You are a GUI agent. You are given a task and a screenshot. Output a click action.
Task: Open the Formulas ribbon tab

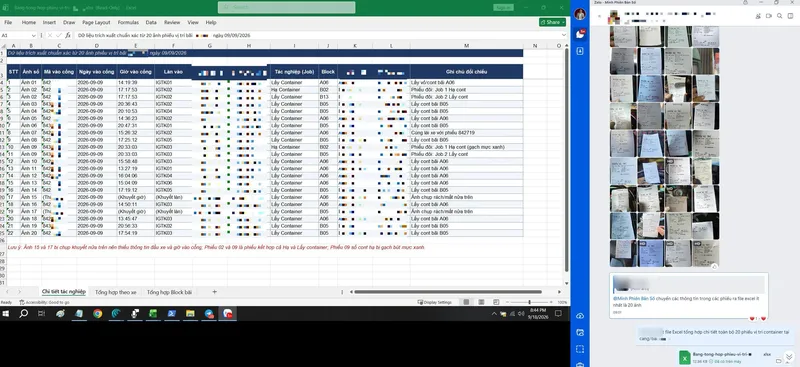(x=128, y=22)
